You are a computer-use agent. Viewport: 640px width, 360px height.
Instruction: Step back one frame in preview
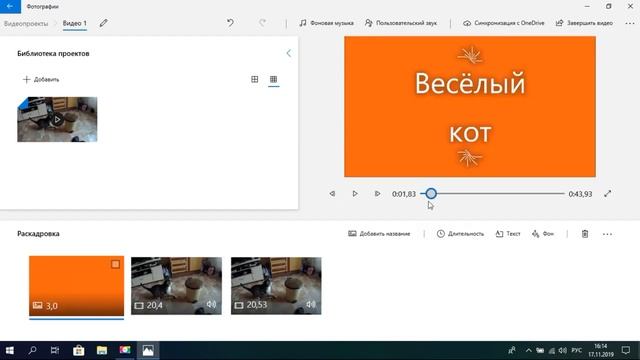tap(332, 194)
